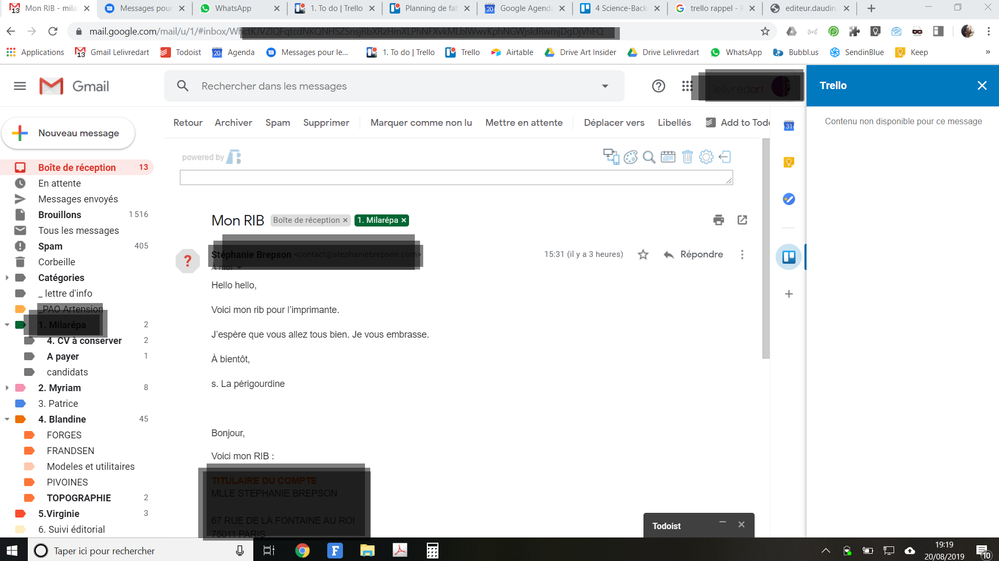The height and width of the screenshot is (561, 999).
Task: Click the trash icon in the plugin toolbar
Action: tap(687, 157)
